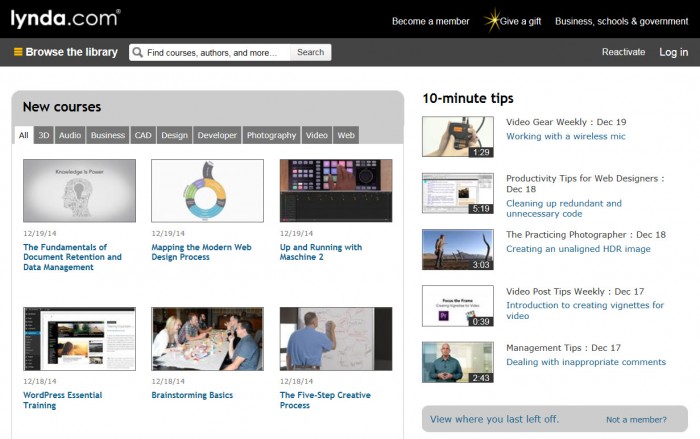Select the Photography tab
The width and height of the screenshot is (700, 439).
[x=271, y=135]
